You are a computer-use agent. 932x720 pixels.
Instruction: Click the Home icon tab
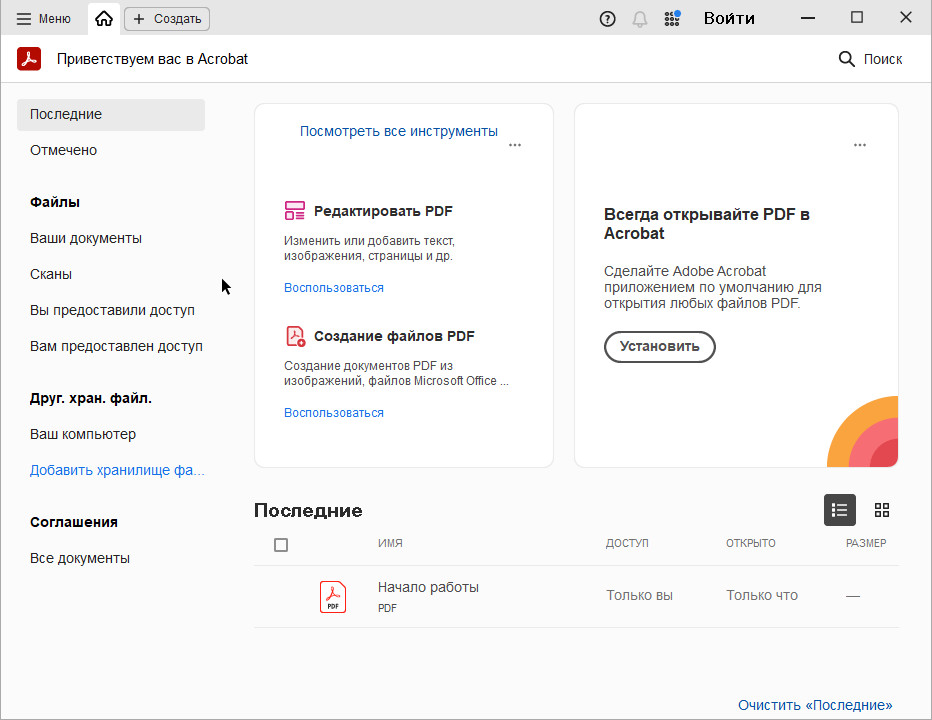coord(104,18)
